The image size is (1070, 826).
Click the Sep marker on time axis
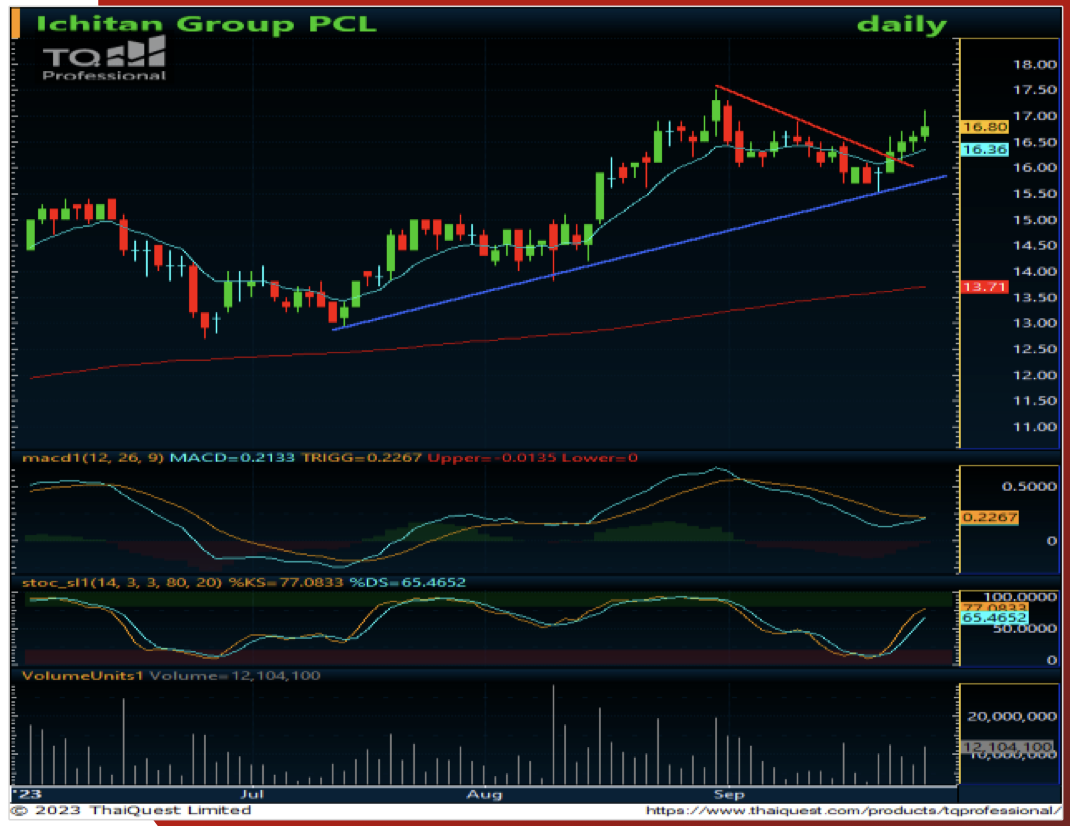pyautogui.click(x=729, y=795)
